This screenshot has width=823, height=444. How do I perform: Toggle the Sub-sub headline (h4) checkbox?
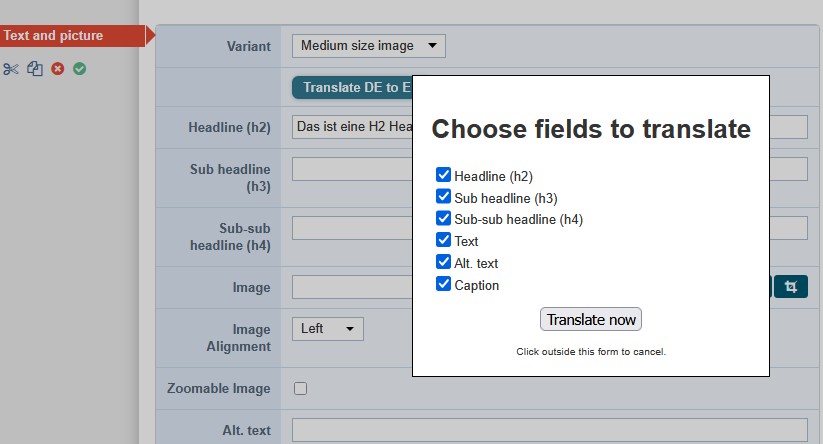coord(444,218)
